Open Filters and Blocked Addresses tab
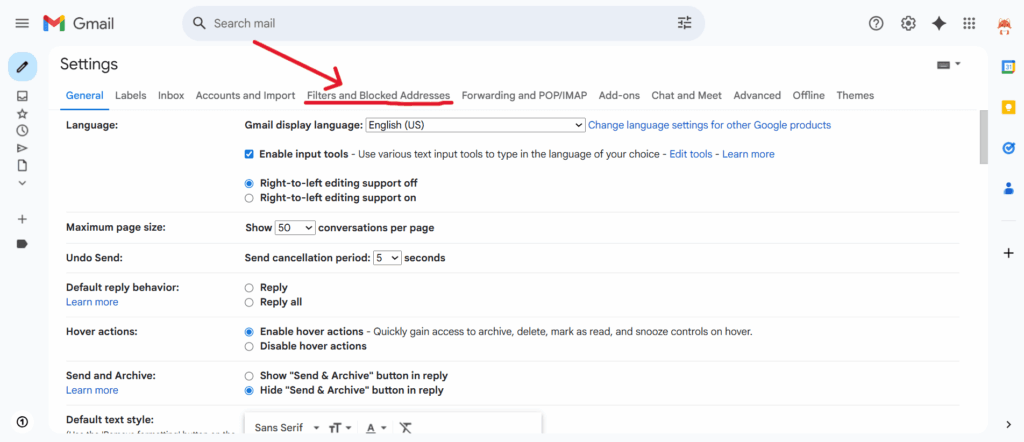 tap(378, 95)
